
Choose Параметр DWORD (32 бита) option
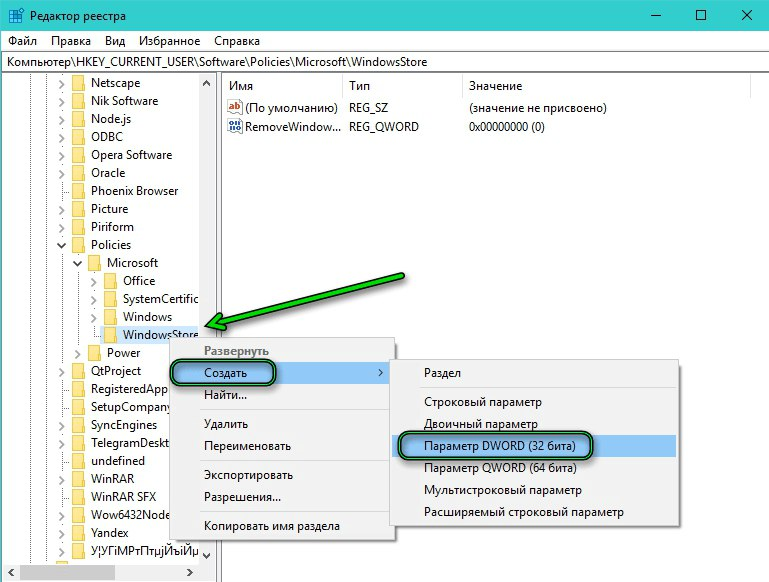click(494, 444)
